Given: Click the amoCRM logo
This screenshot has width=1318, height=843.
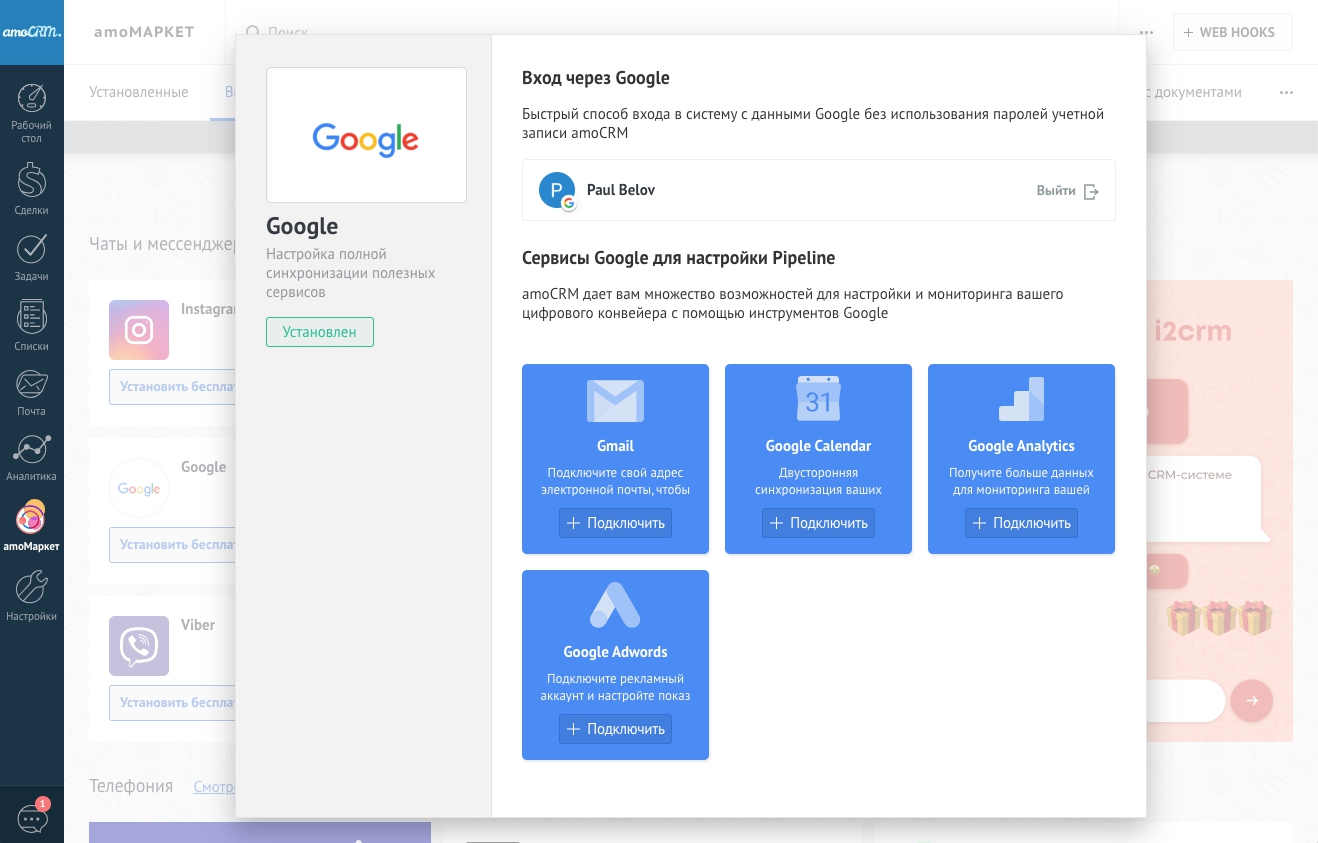Looking at the screenshot, I should point(32,32).
